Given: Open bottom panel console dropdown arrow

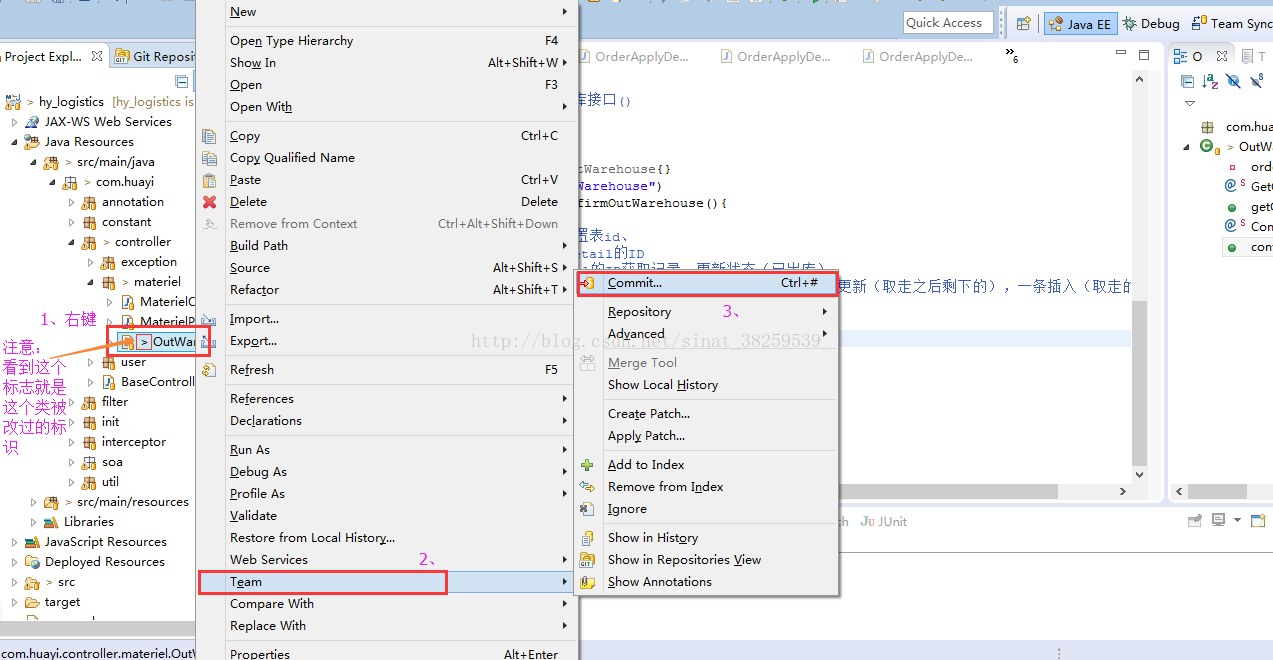Looking at the screenshot, I should (x=1237, y=521).
